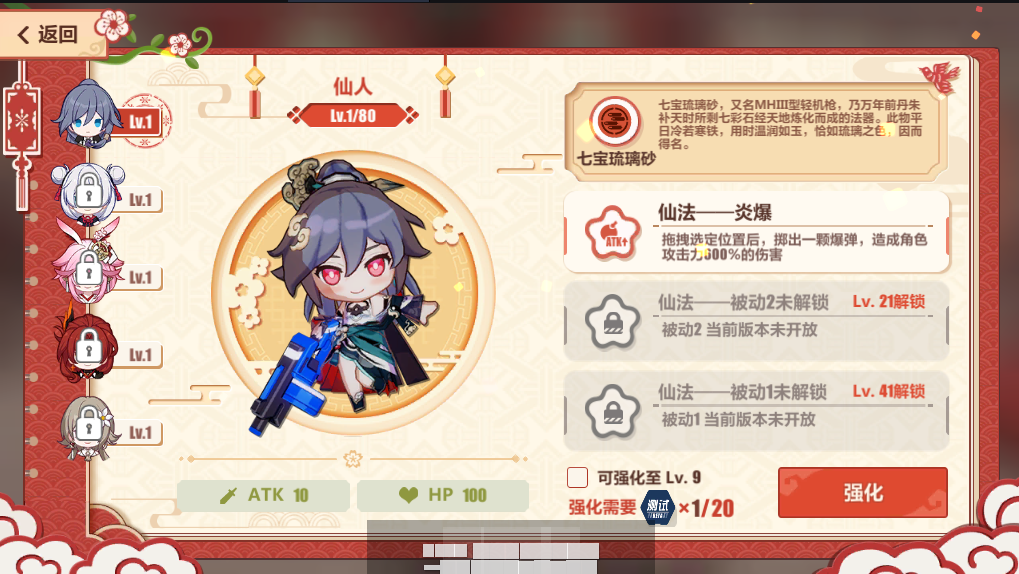Click the 七宝琉璃砂 weapon emblem icon
Screen dimensions: 1019x574
(x=613, y=121)
